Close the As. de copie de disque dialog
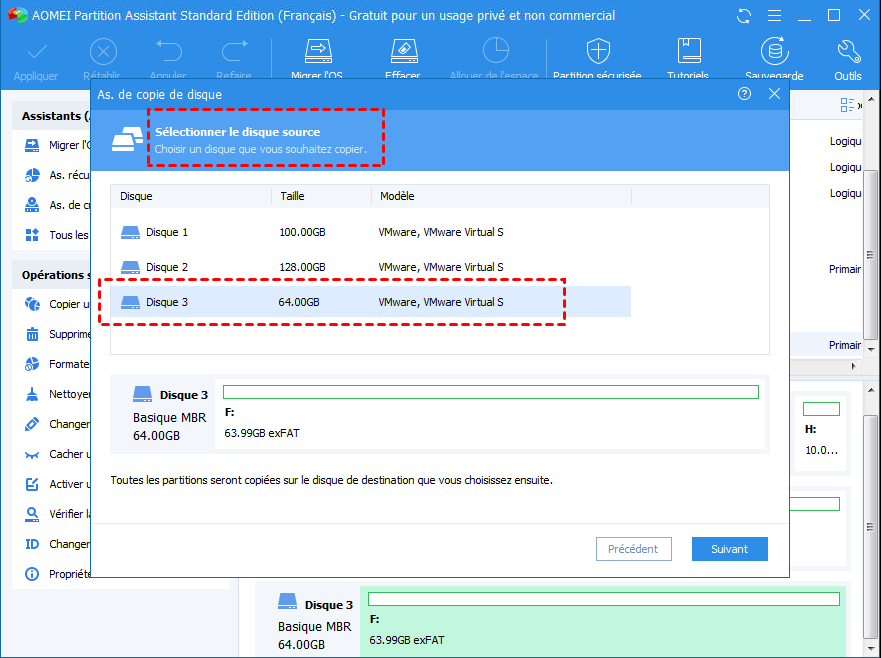Viewport: 881px width, 658px height. [x=774, y=94]
